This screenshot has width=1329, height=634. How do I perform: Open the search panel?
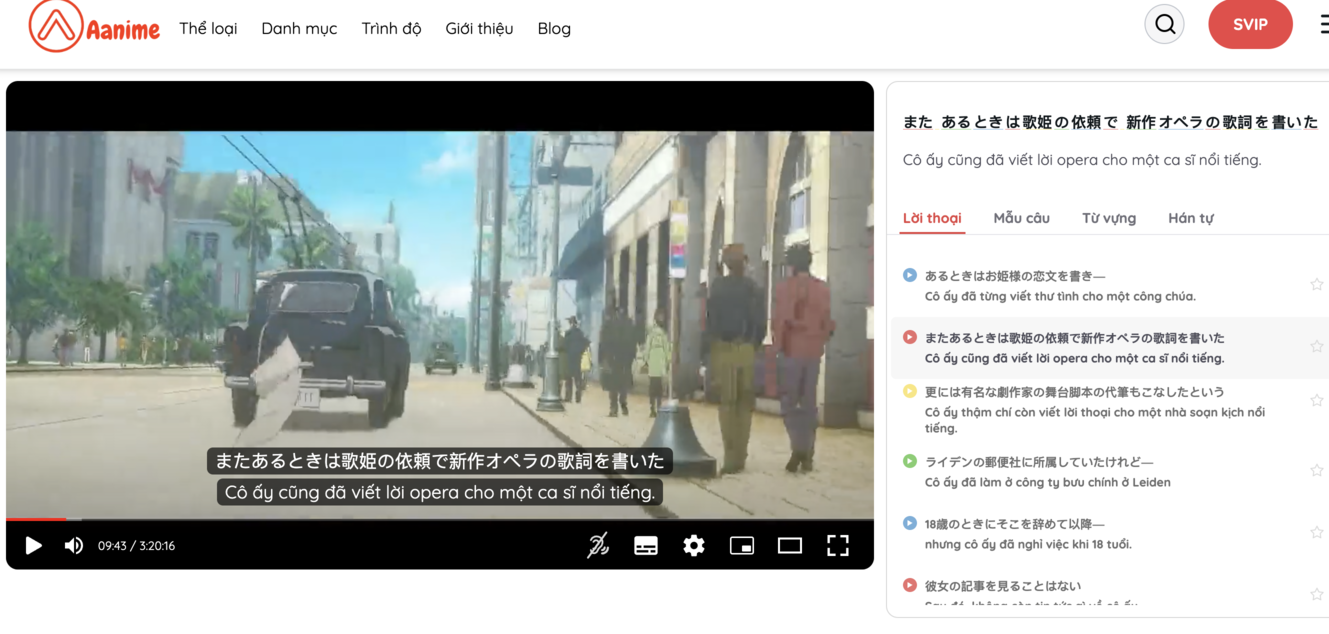coord(1163,23)
